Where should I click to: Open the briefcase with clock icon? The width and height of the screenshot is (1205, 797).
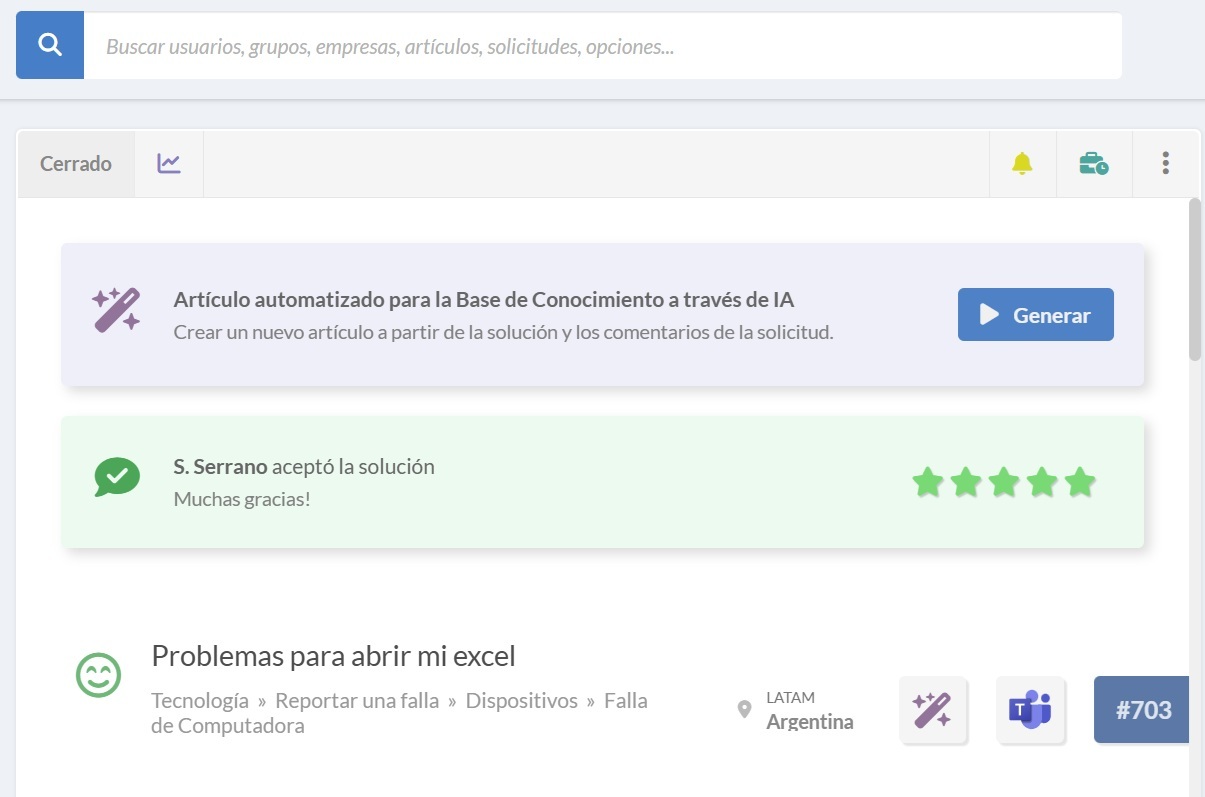(1094, 163)
